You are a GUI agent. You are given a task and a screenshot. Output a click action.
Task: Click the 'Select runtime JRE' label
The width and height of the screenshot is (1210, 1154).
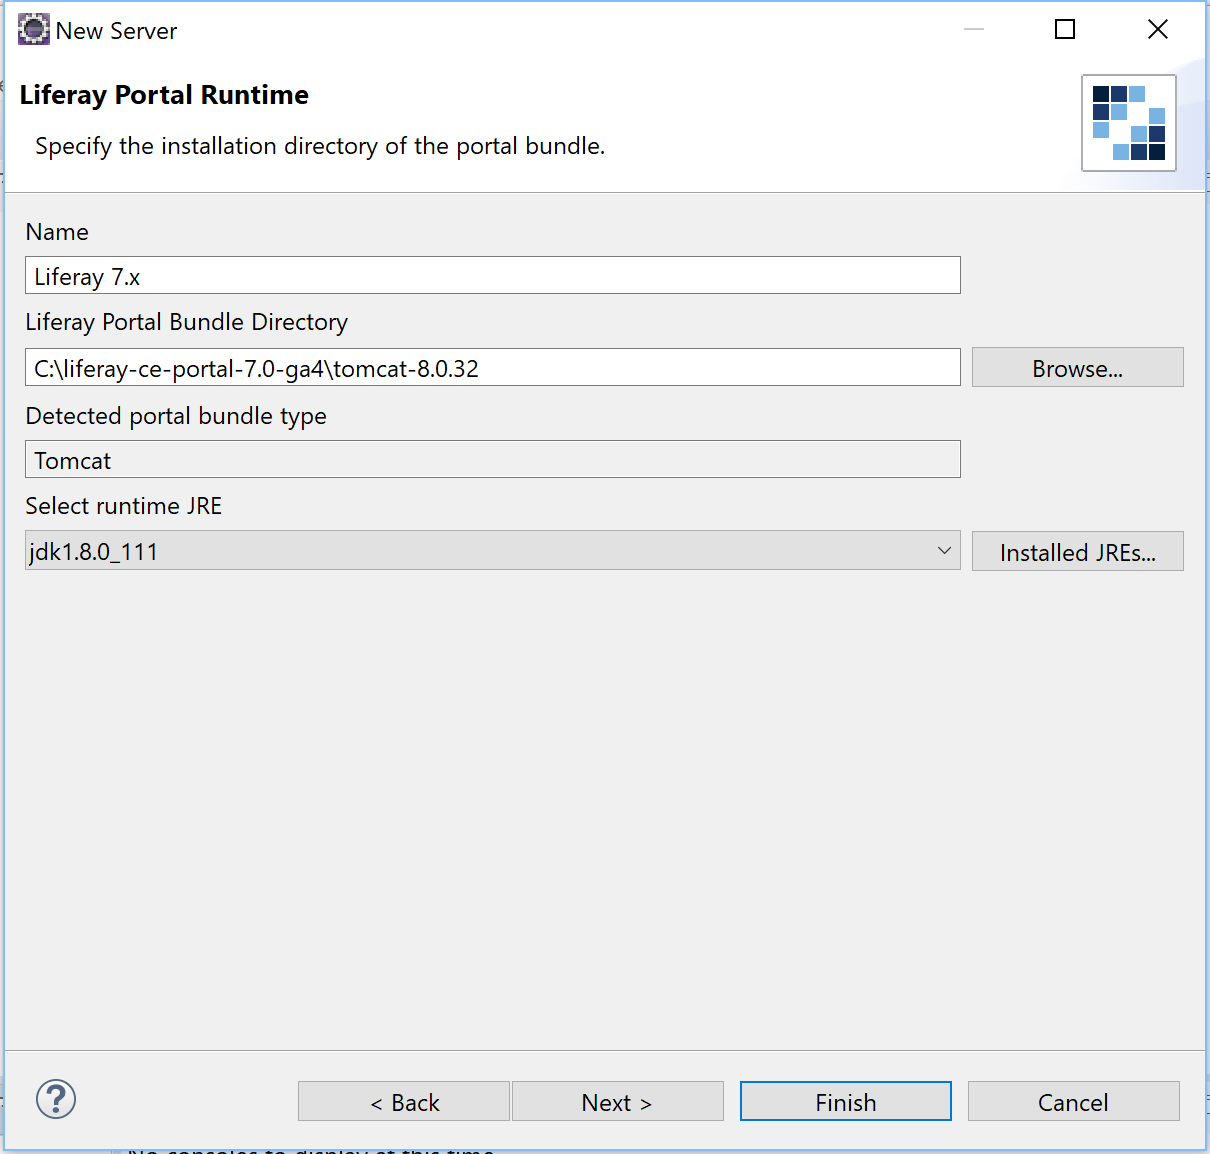[x=124, y=506]
